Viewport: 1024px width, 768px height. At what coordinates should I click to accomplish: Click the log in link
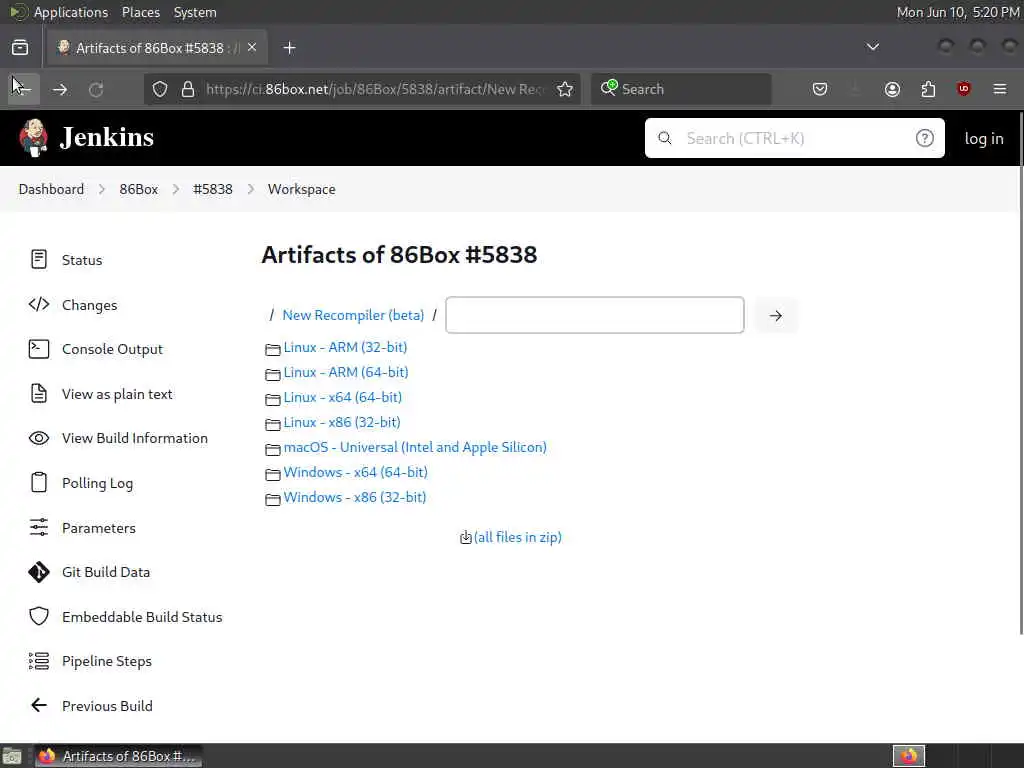(x=984, y=138)
